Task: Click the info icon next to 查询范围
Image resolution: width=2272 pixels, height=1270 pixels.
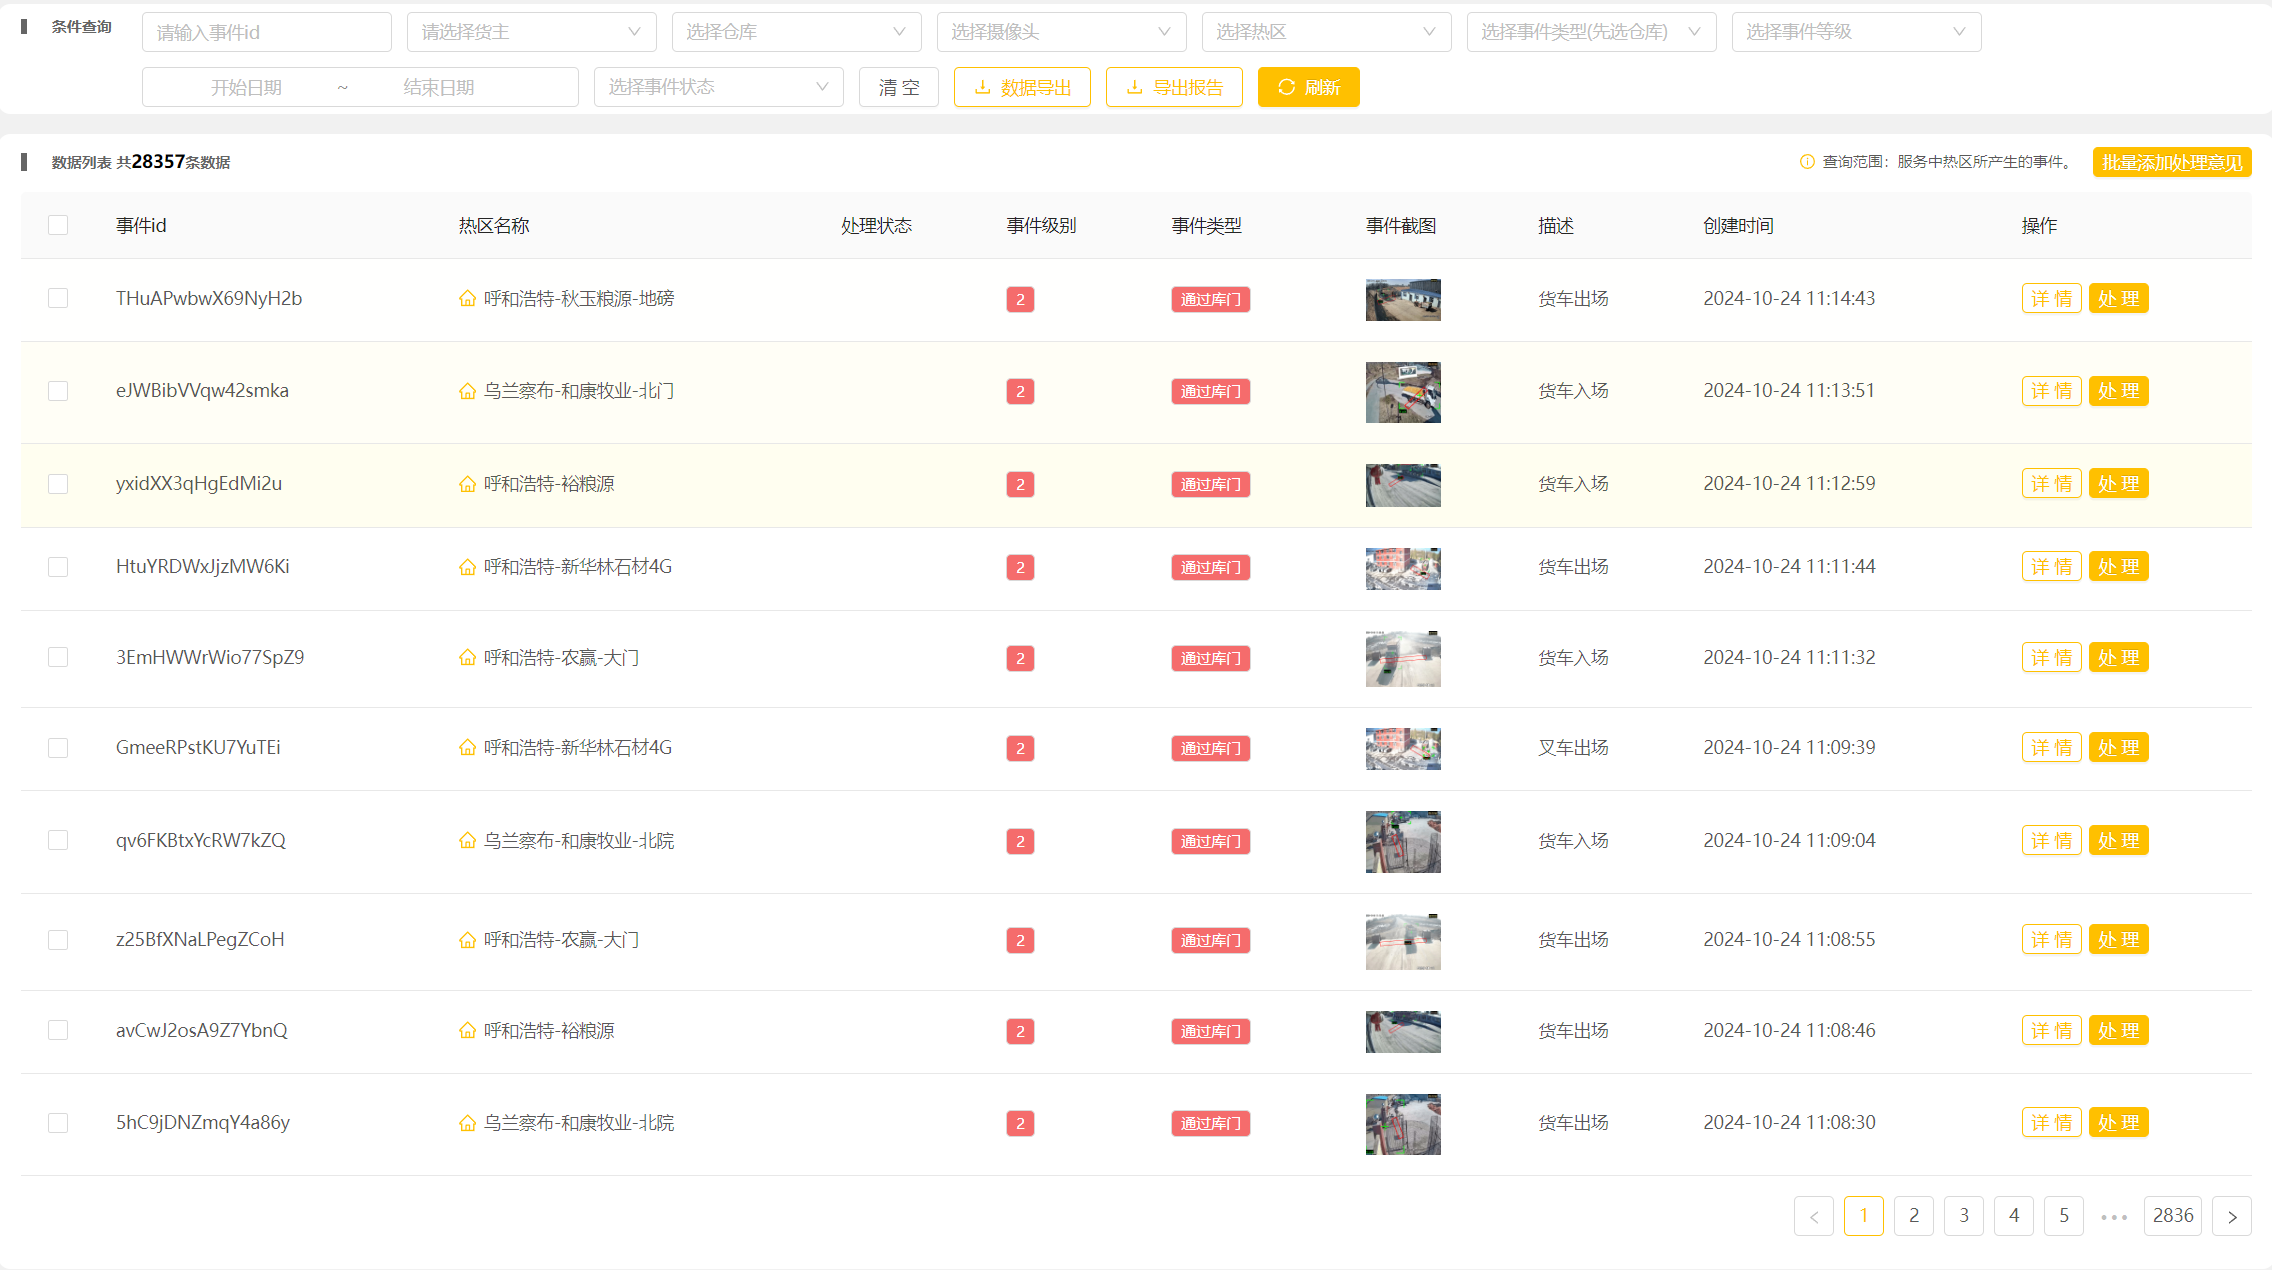Action: pos(1807,162)
